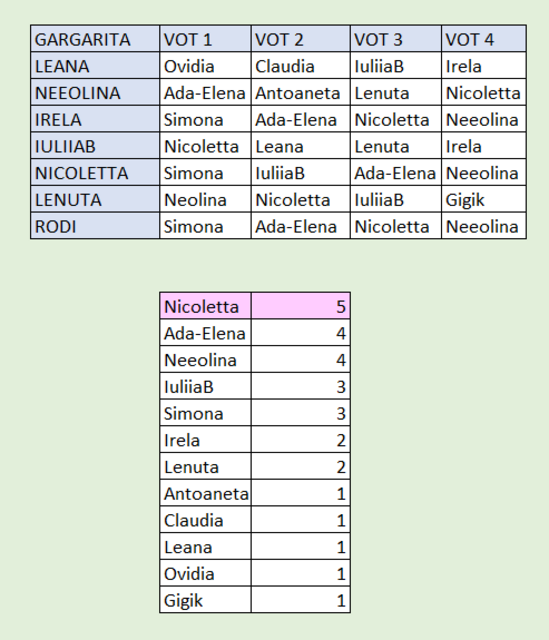
Task: Select the Simona entry in results table
Action: 205,413
